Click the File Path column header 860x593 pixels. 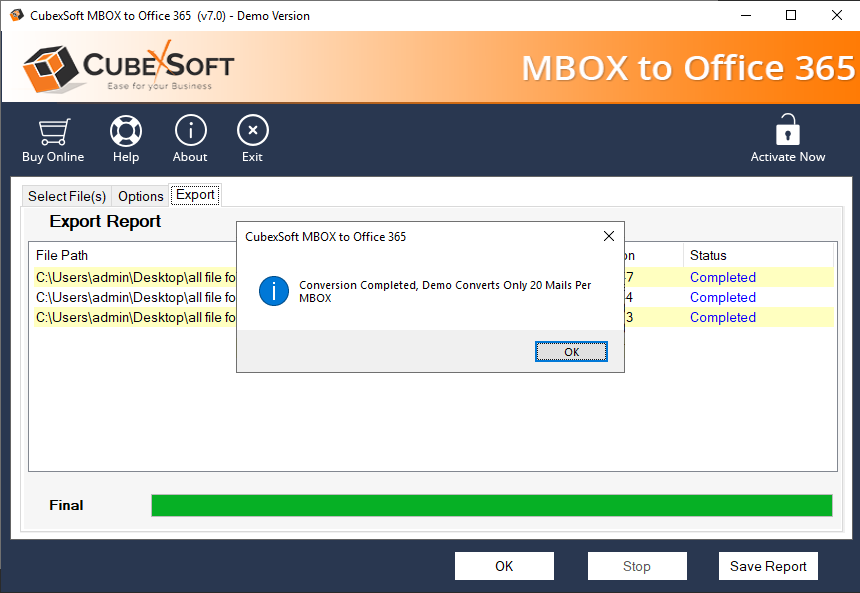coord(62,255)
